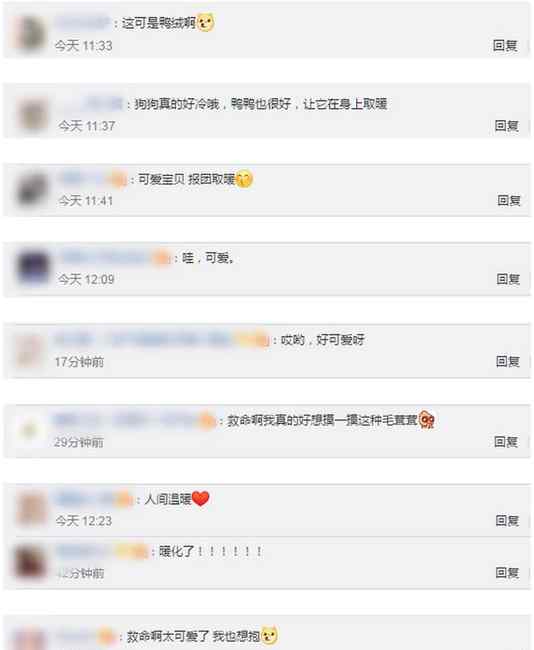The height and width of the screenshot is (650, 534).
Task: Click the yellow face emoji after 抱团取暖
Action: [x=244, y=179]
